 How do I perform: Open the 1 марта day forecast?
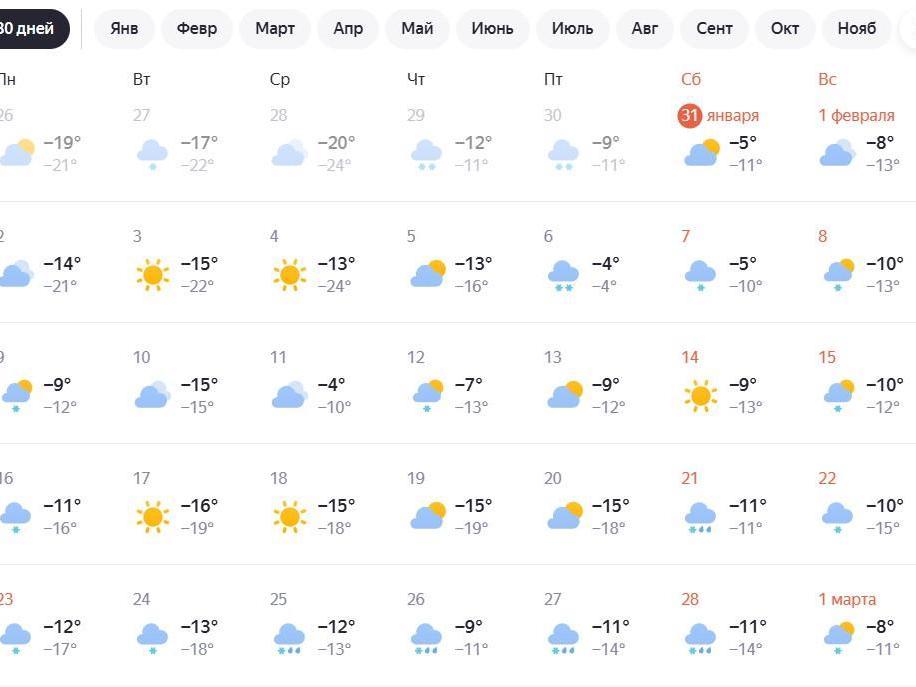(x=847, y=599)
